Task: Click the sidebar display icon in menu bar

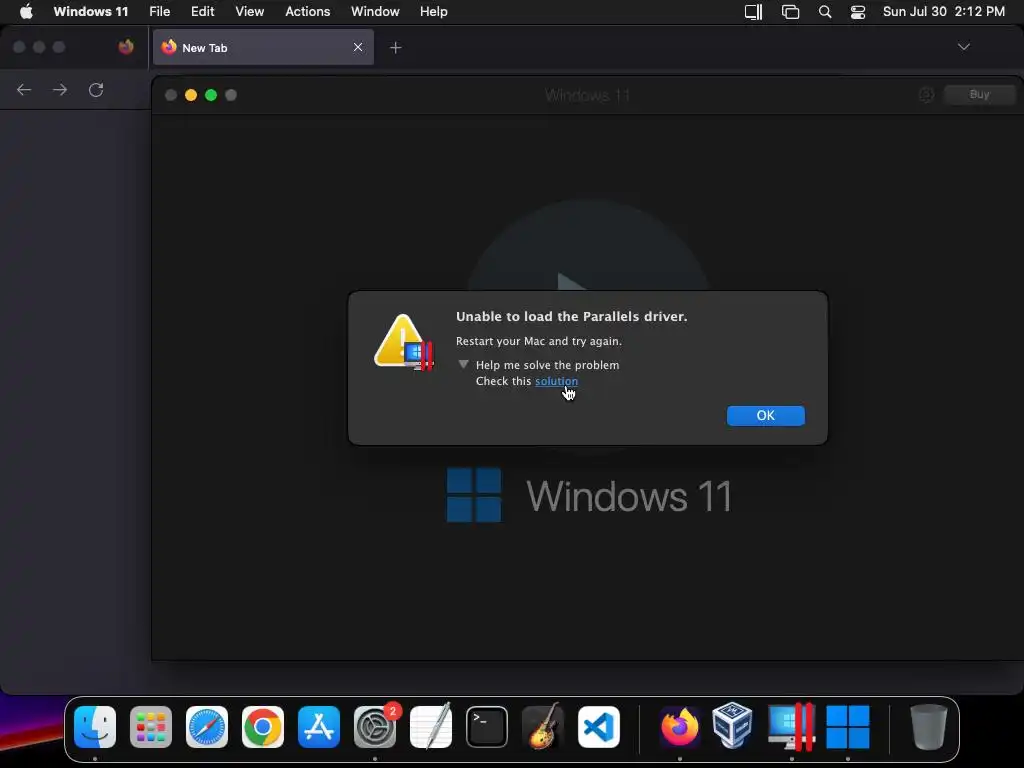Action: 754,12
